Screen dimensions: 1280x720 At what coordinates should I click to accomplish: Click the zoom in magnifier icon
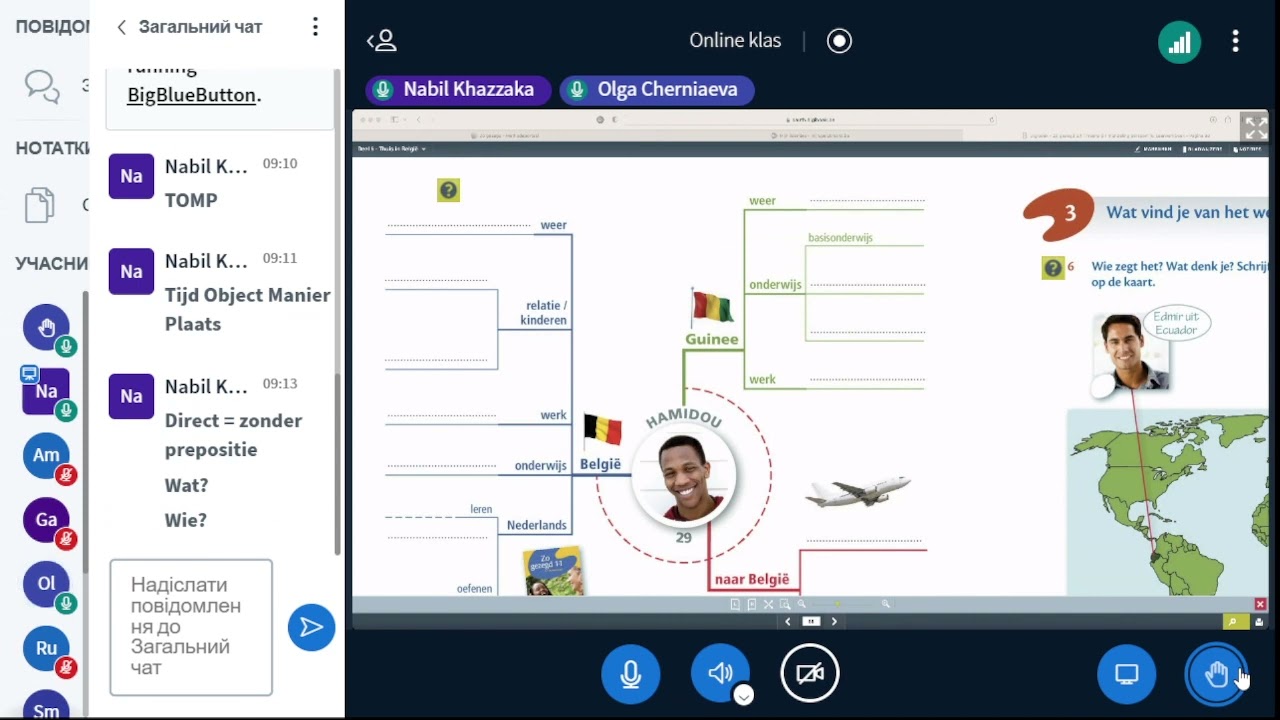click(886, 605)
